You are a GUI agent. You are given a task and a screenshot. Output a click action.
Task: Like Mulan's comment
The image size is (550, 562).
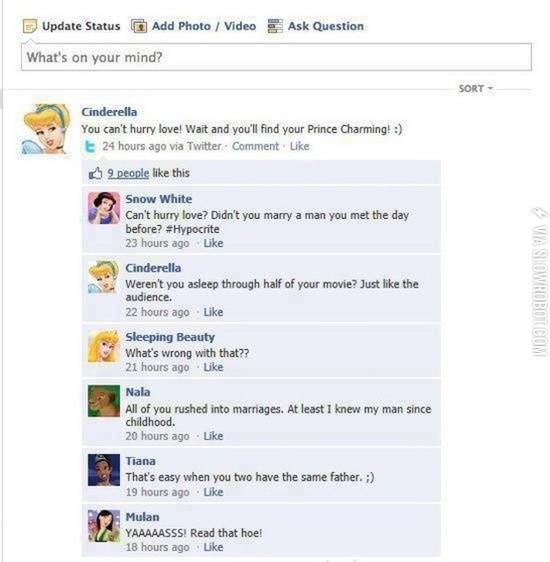213,547
